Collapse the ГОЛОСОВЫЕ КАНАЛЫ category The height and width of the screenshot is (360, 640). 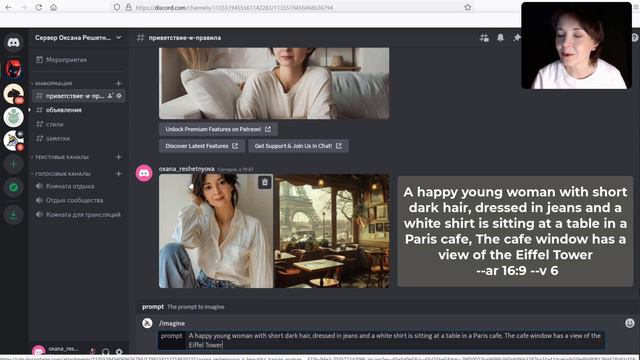point(61,174)
